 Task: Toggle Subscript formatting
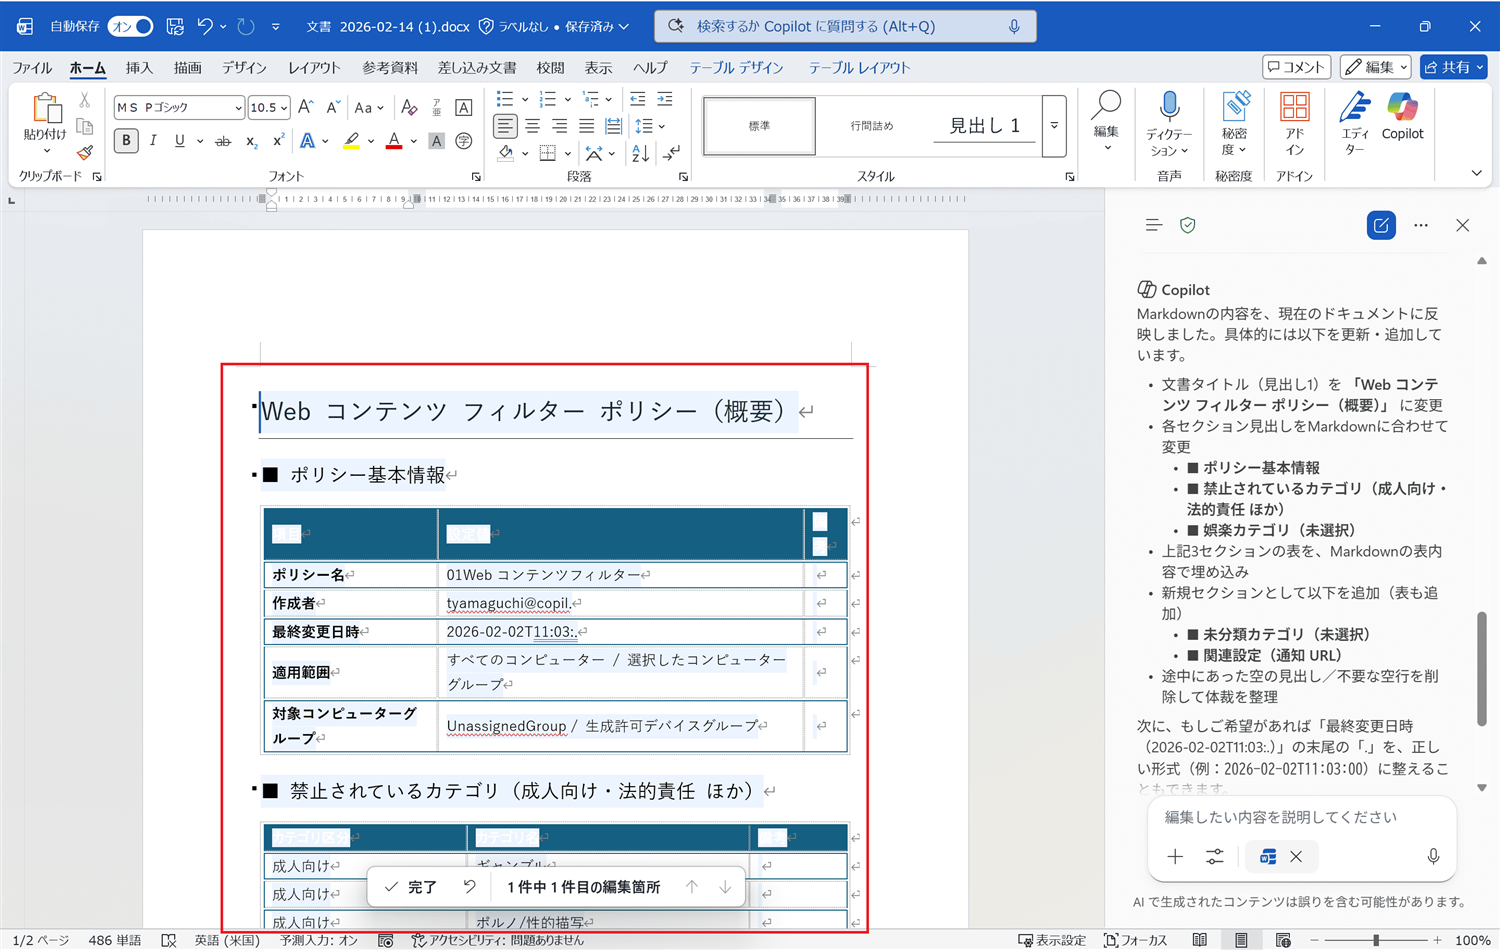click(x=251, y=141)
